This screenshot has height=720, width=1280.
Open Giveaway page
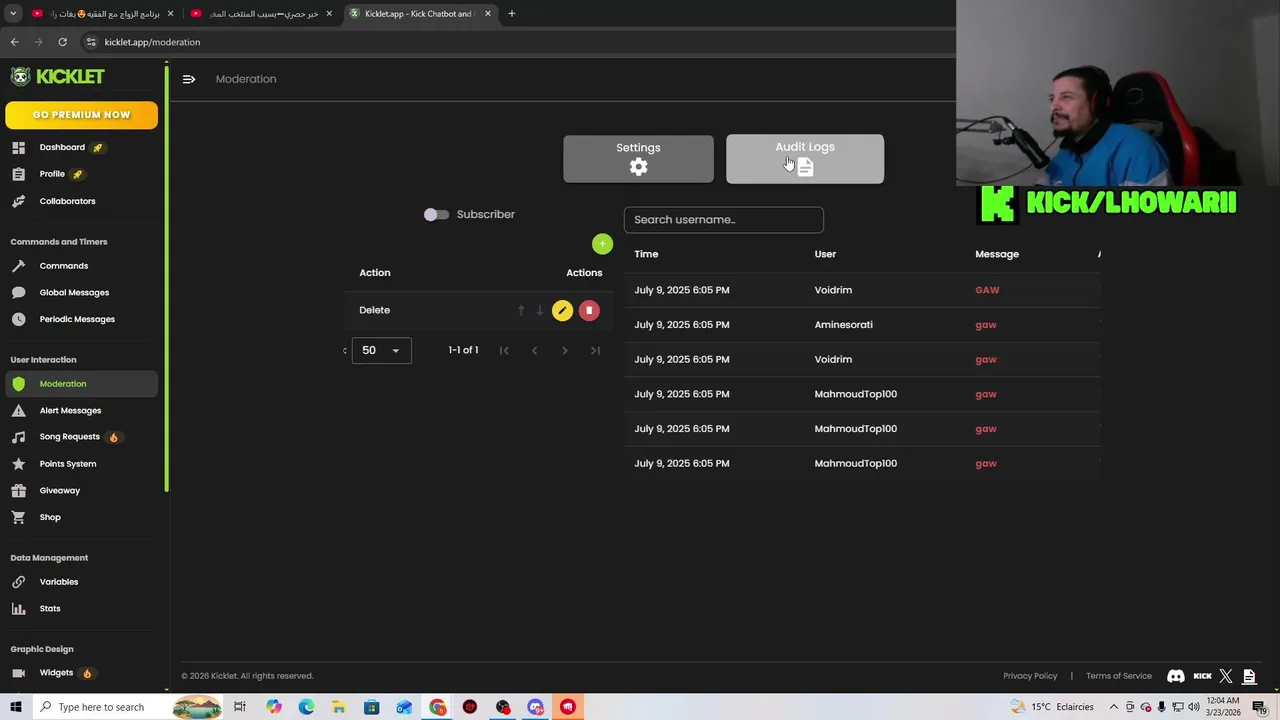(60, 491)
